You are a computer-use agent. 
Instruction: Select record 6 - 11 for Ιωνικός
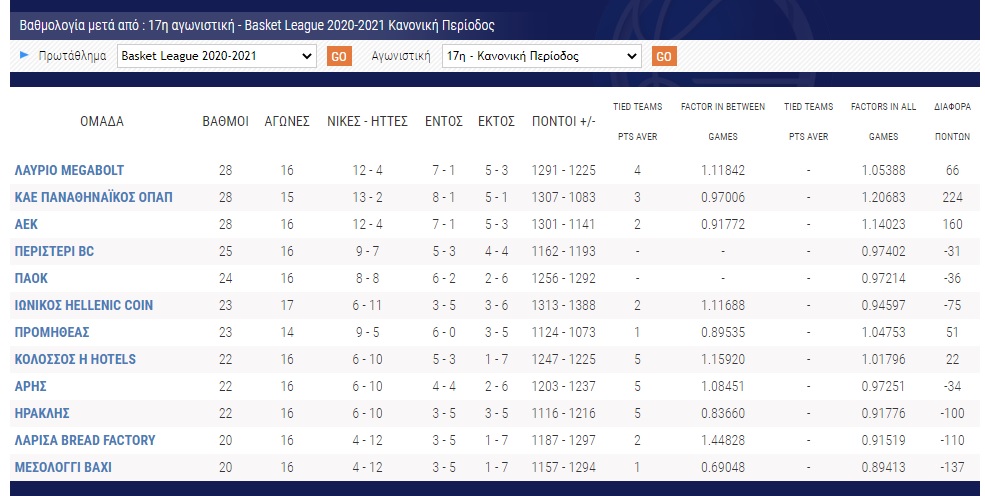click(x=367, y=305)
